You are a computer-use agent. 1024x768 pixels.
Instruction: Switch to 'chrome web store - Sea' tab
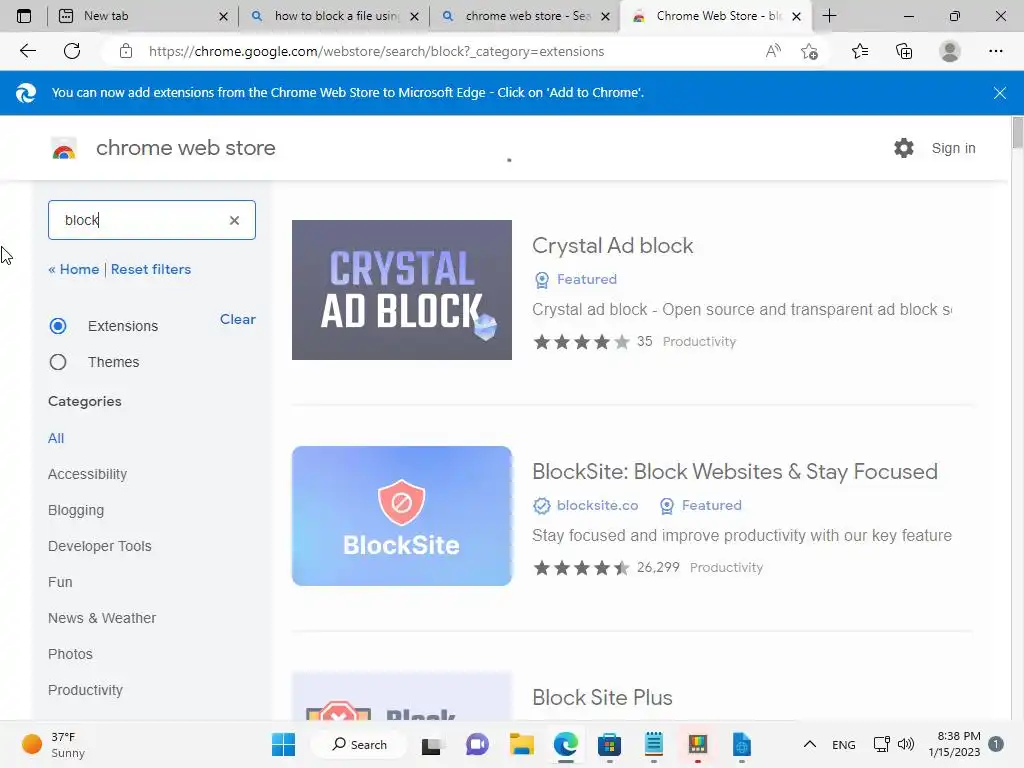[x=524, y=16]
